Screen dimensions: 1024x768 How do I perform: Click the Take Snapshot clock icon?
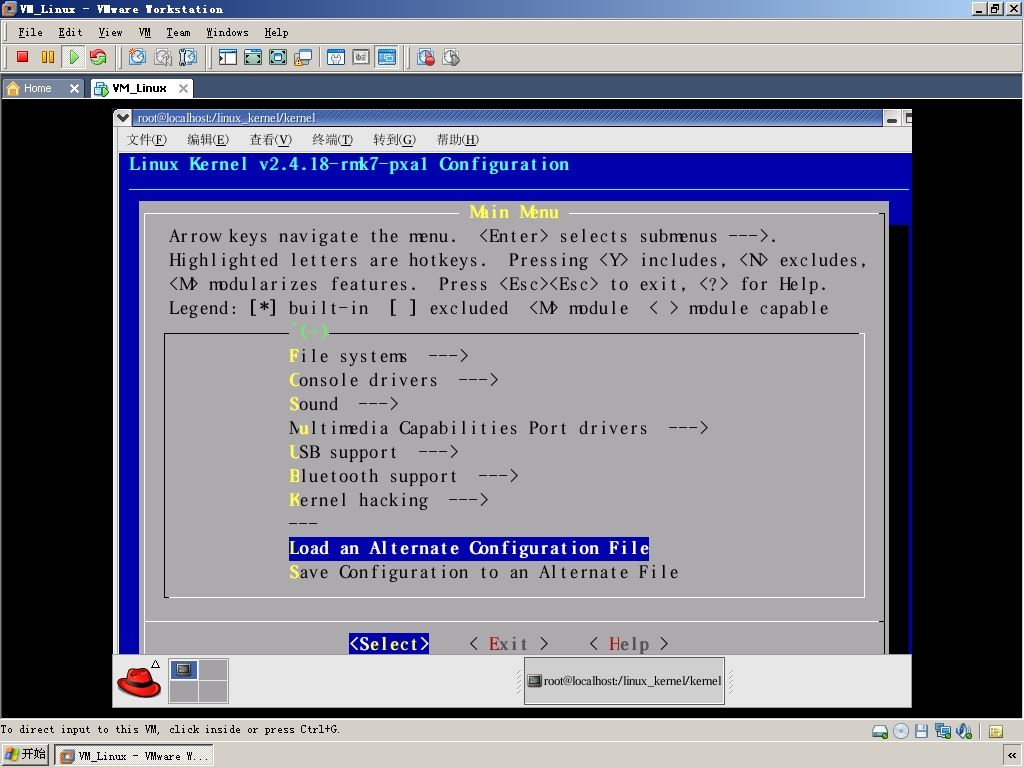pyautogui.click(x=137, y=57)
